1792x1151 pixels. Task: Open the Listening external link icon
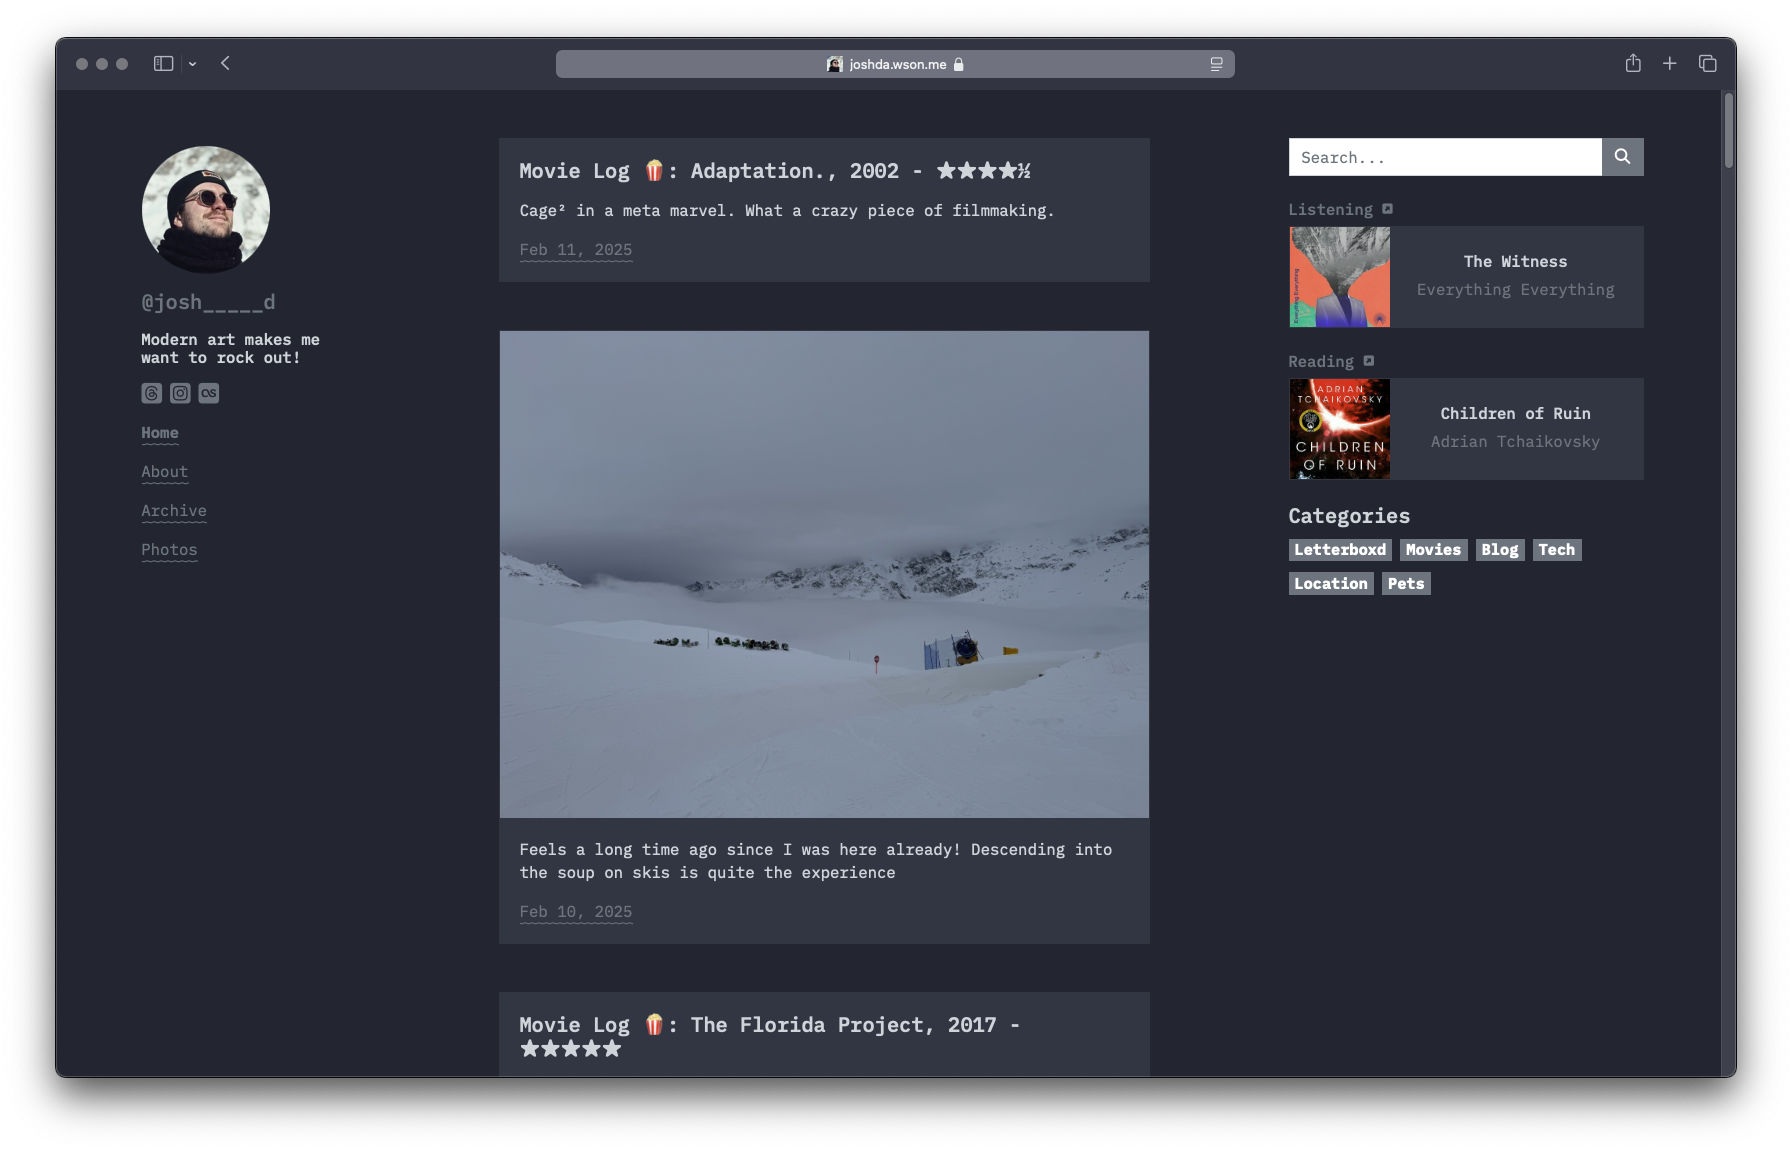1388,208
